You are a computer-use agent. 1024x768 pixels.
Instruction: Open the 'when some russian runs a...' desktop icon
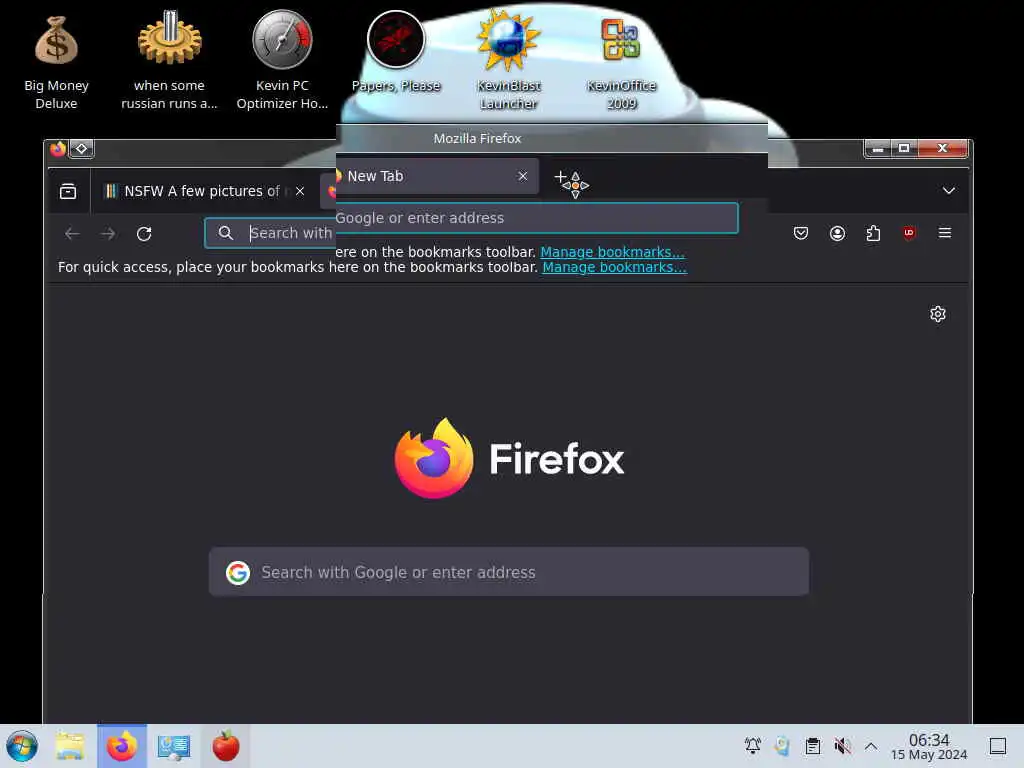(169, 60)
